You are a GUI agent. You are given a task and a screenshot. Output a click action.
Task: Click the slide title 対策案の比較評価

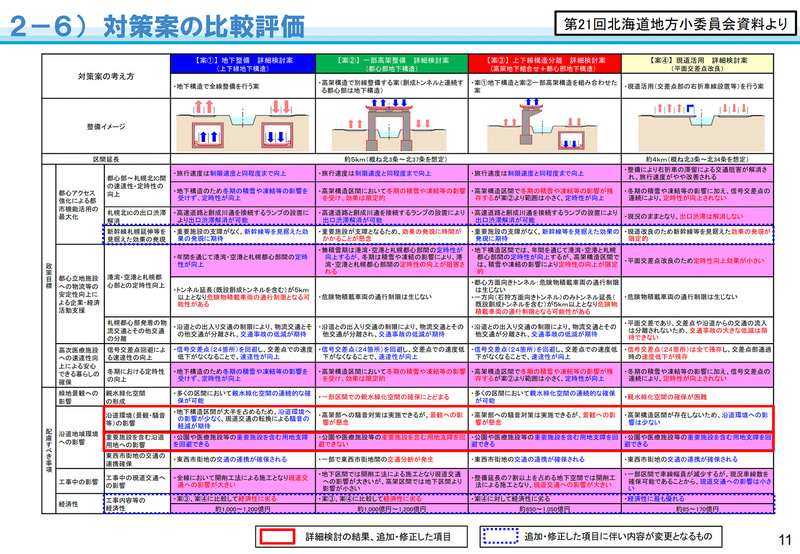[204, 26]
